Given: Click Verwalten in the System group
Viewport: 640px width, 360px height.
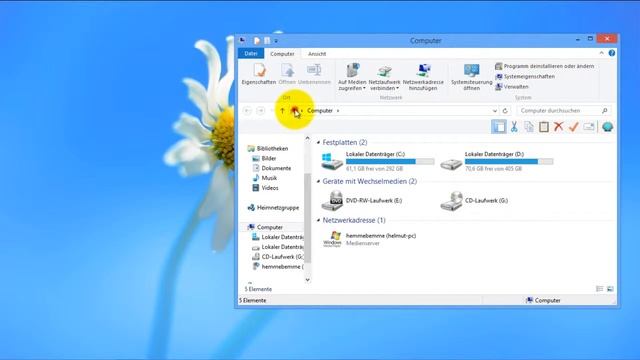Looking at the screenshot, I should (512, 87).
